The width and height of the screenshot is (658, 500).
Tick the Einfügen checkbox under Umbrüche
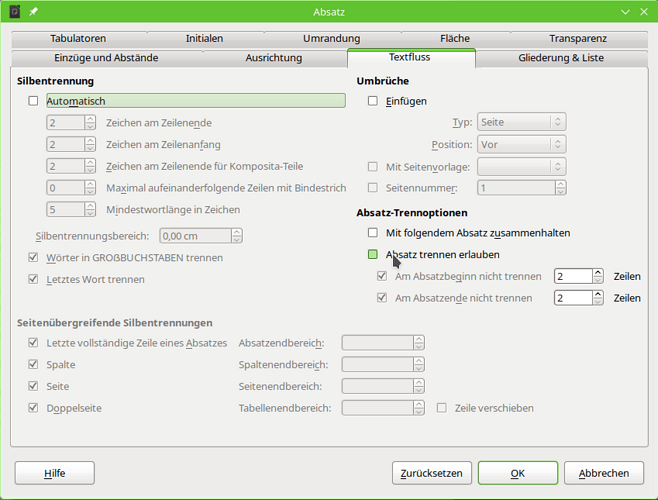373,101
